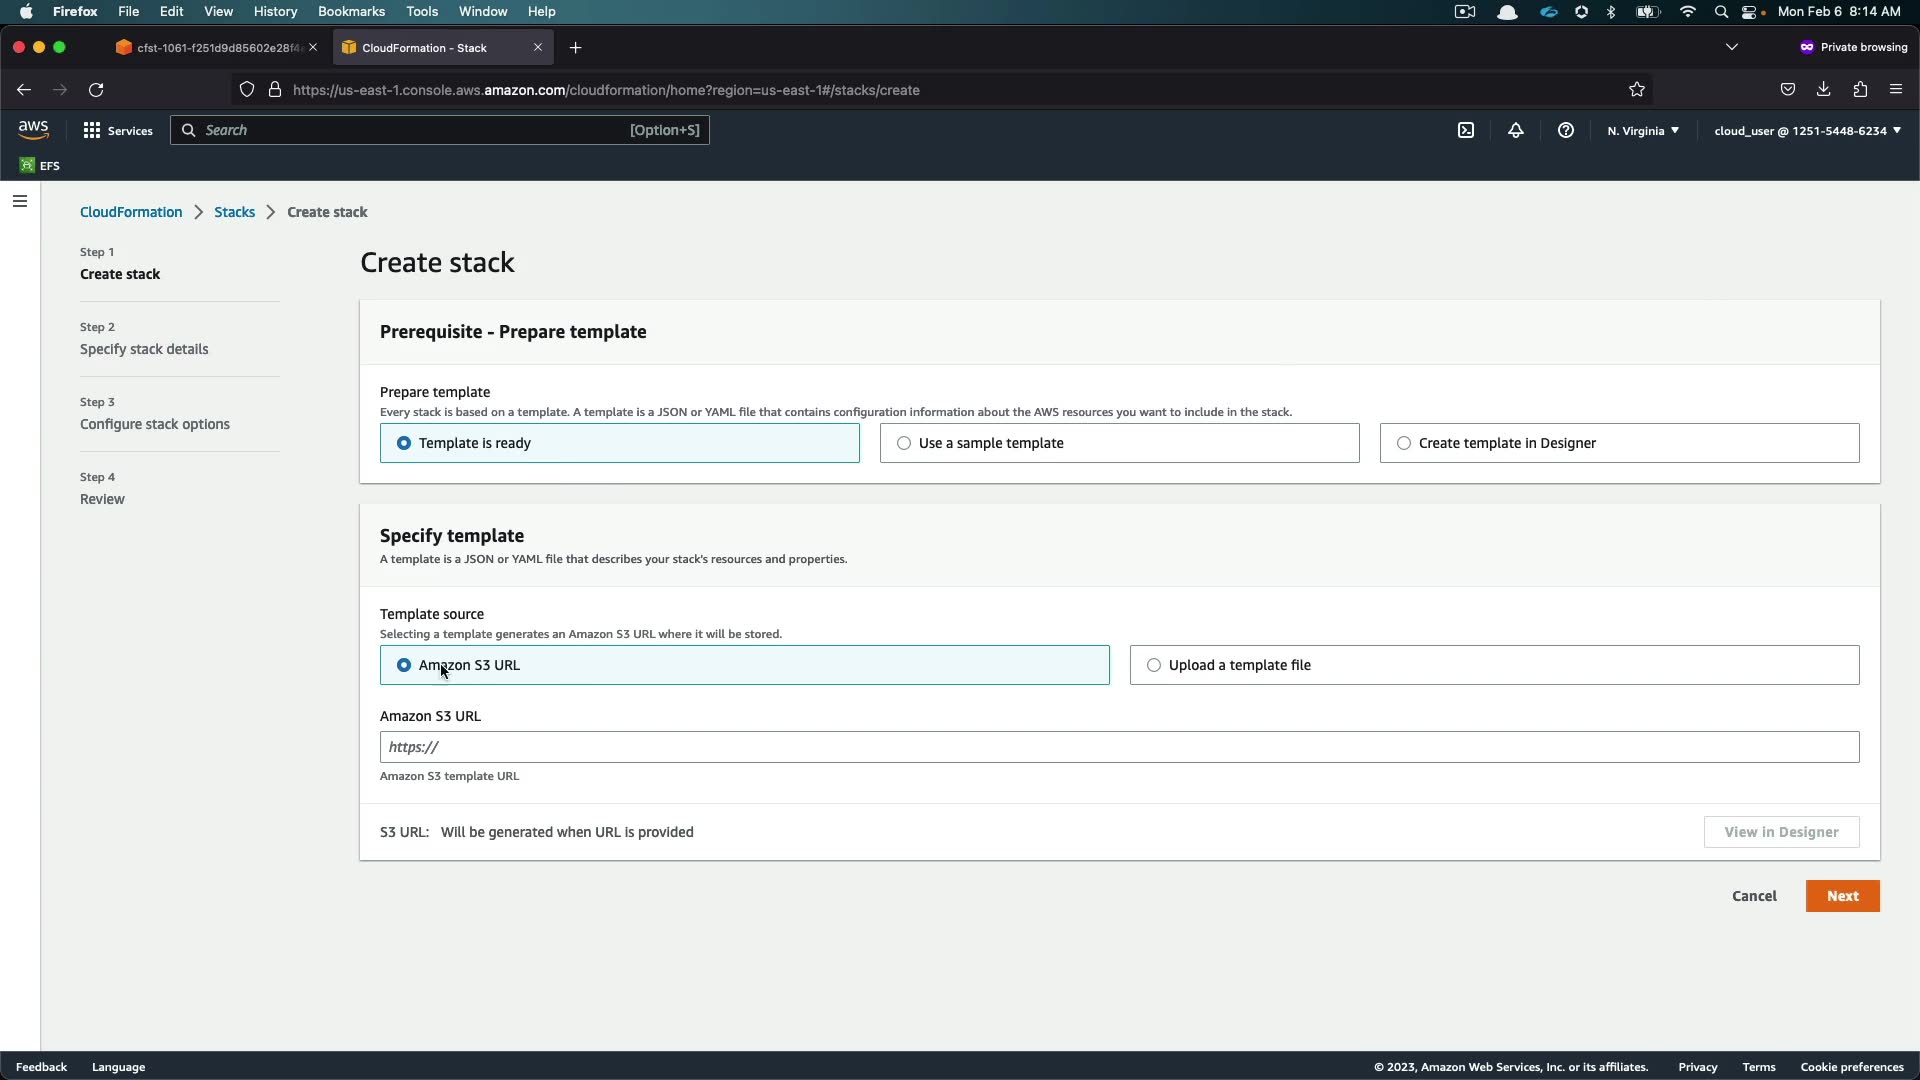Expand Firefox list all tabs chevron
This screenshot has height=1080, width=1920.
point(1732,47)
